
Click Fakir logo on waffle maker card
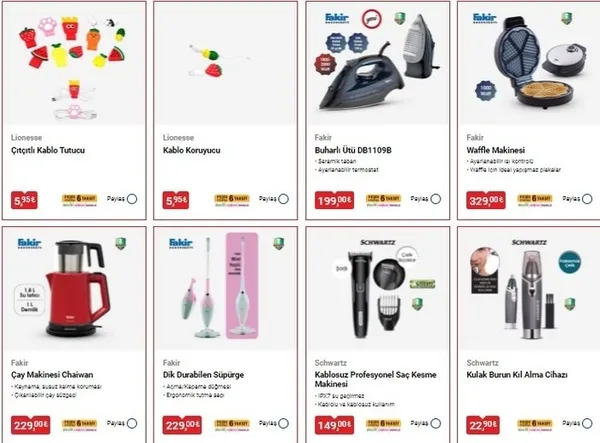pyautogui.click(x=485, y=18)
